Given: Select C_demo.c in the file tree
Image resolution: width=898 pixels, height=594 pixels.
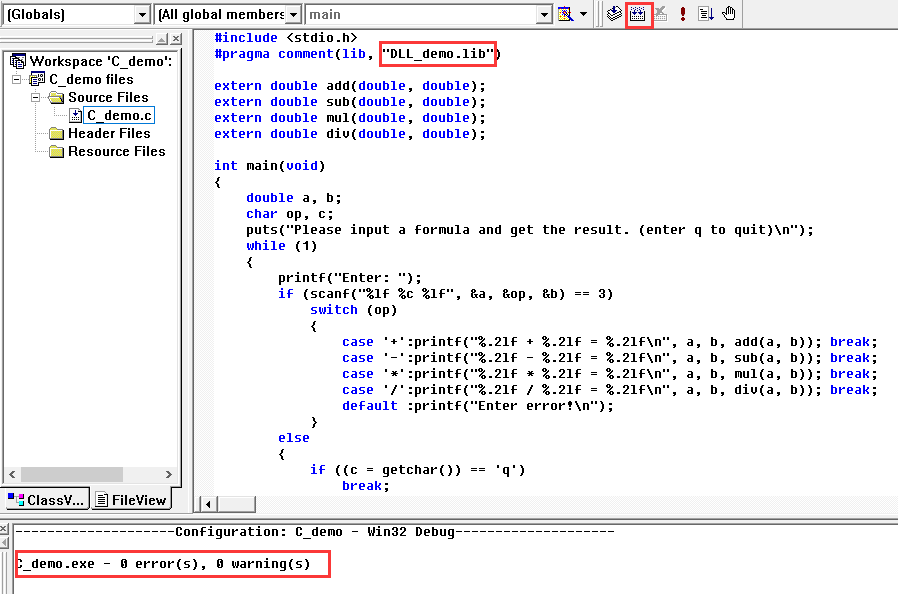Looking at the screenshot, I should click(x=118, y=116).
